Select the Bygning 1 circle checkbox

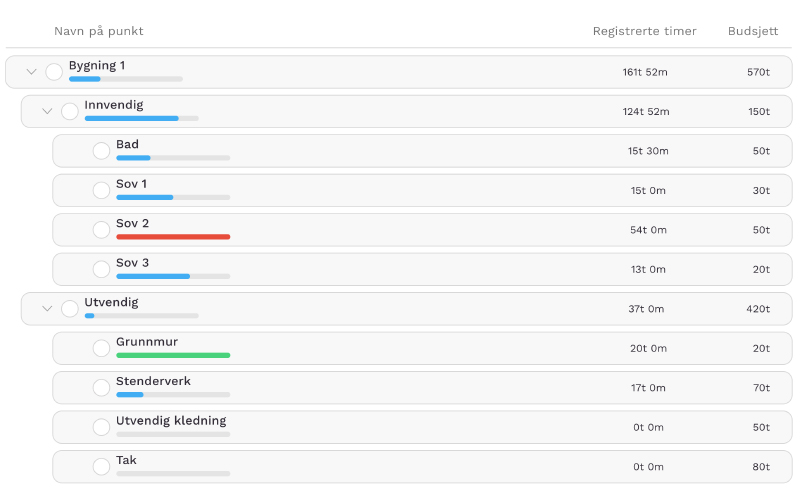click(x=54, y=72)
